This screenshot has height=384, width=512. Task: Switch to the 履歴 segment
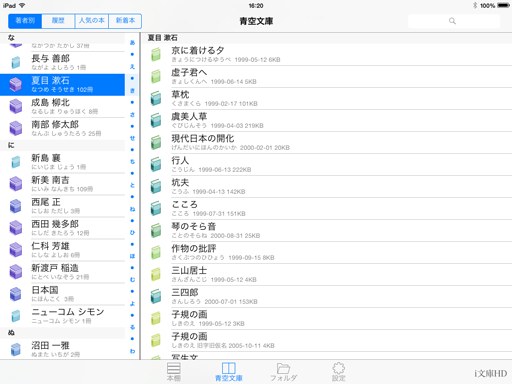[x=58, y=21]
